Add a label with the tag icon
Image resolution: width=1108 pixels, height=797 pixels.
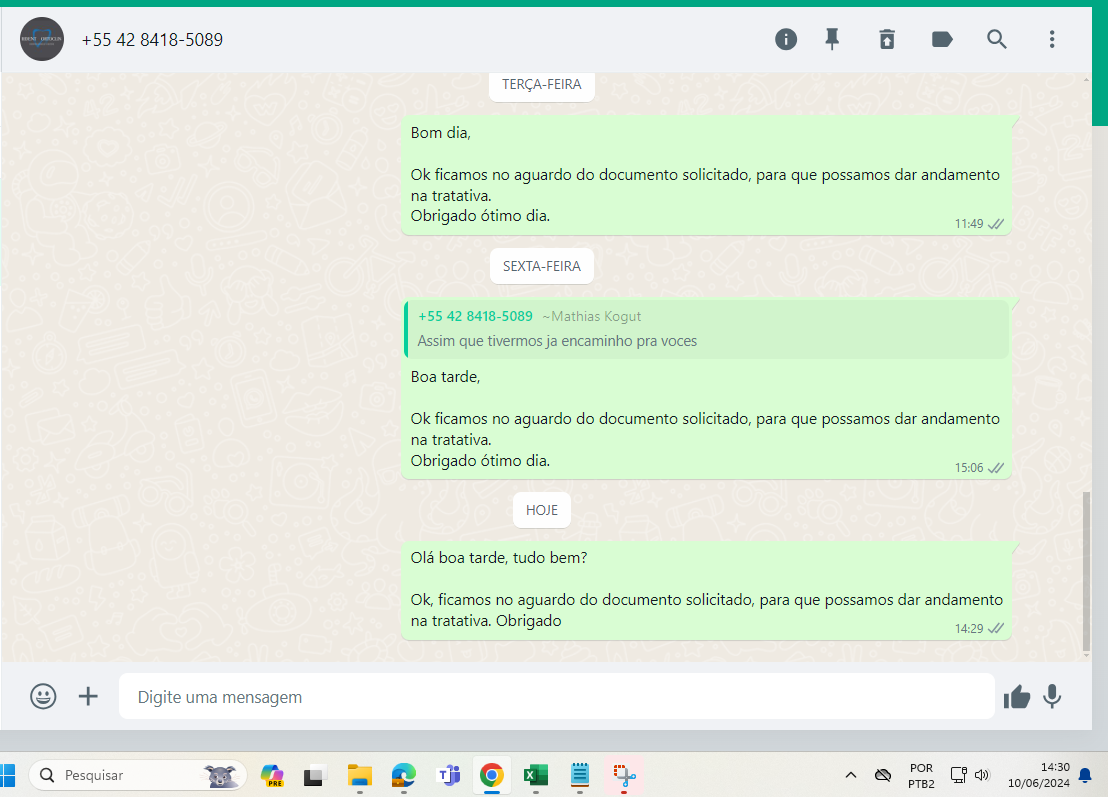pyautogui.click(x=942, y=40)
